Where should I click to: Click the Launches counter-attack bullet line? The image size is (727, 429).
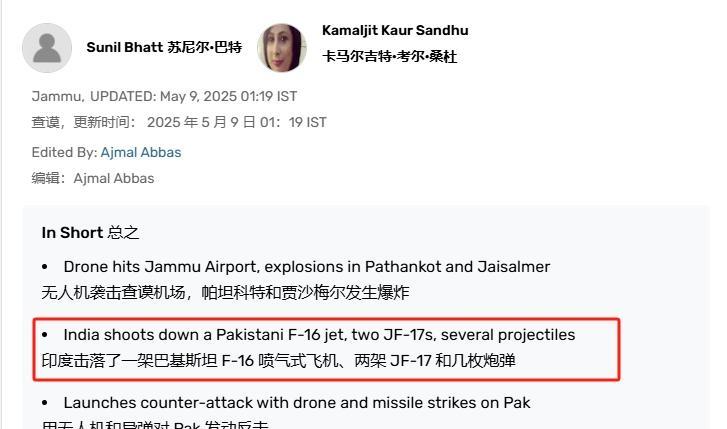tap(297, 403)
